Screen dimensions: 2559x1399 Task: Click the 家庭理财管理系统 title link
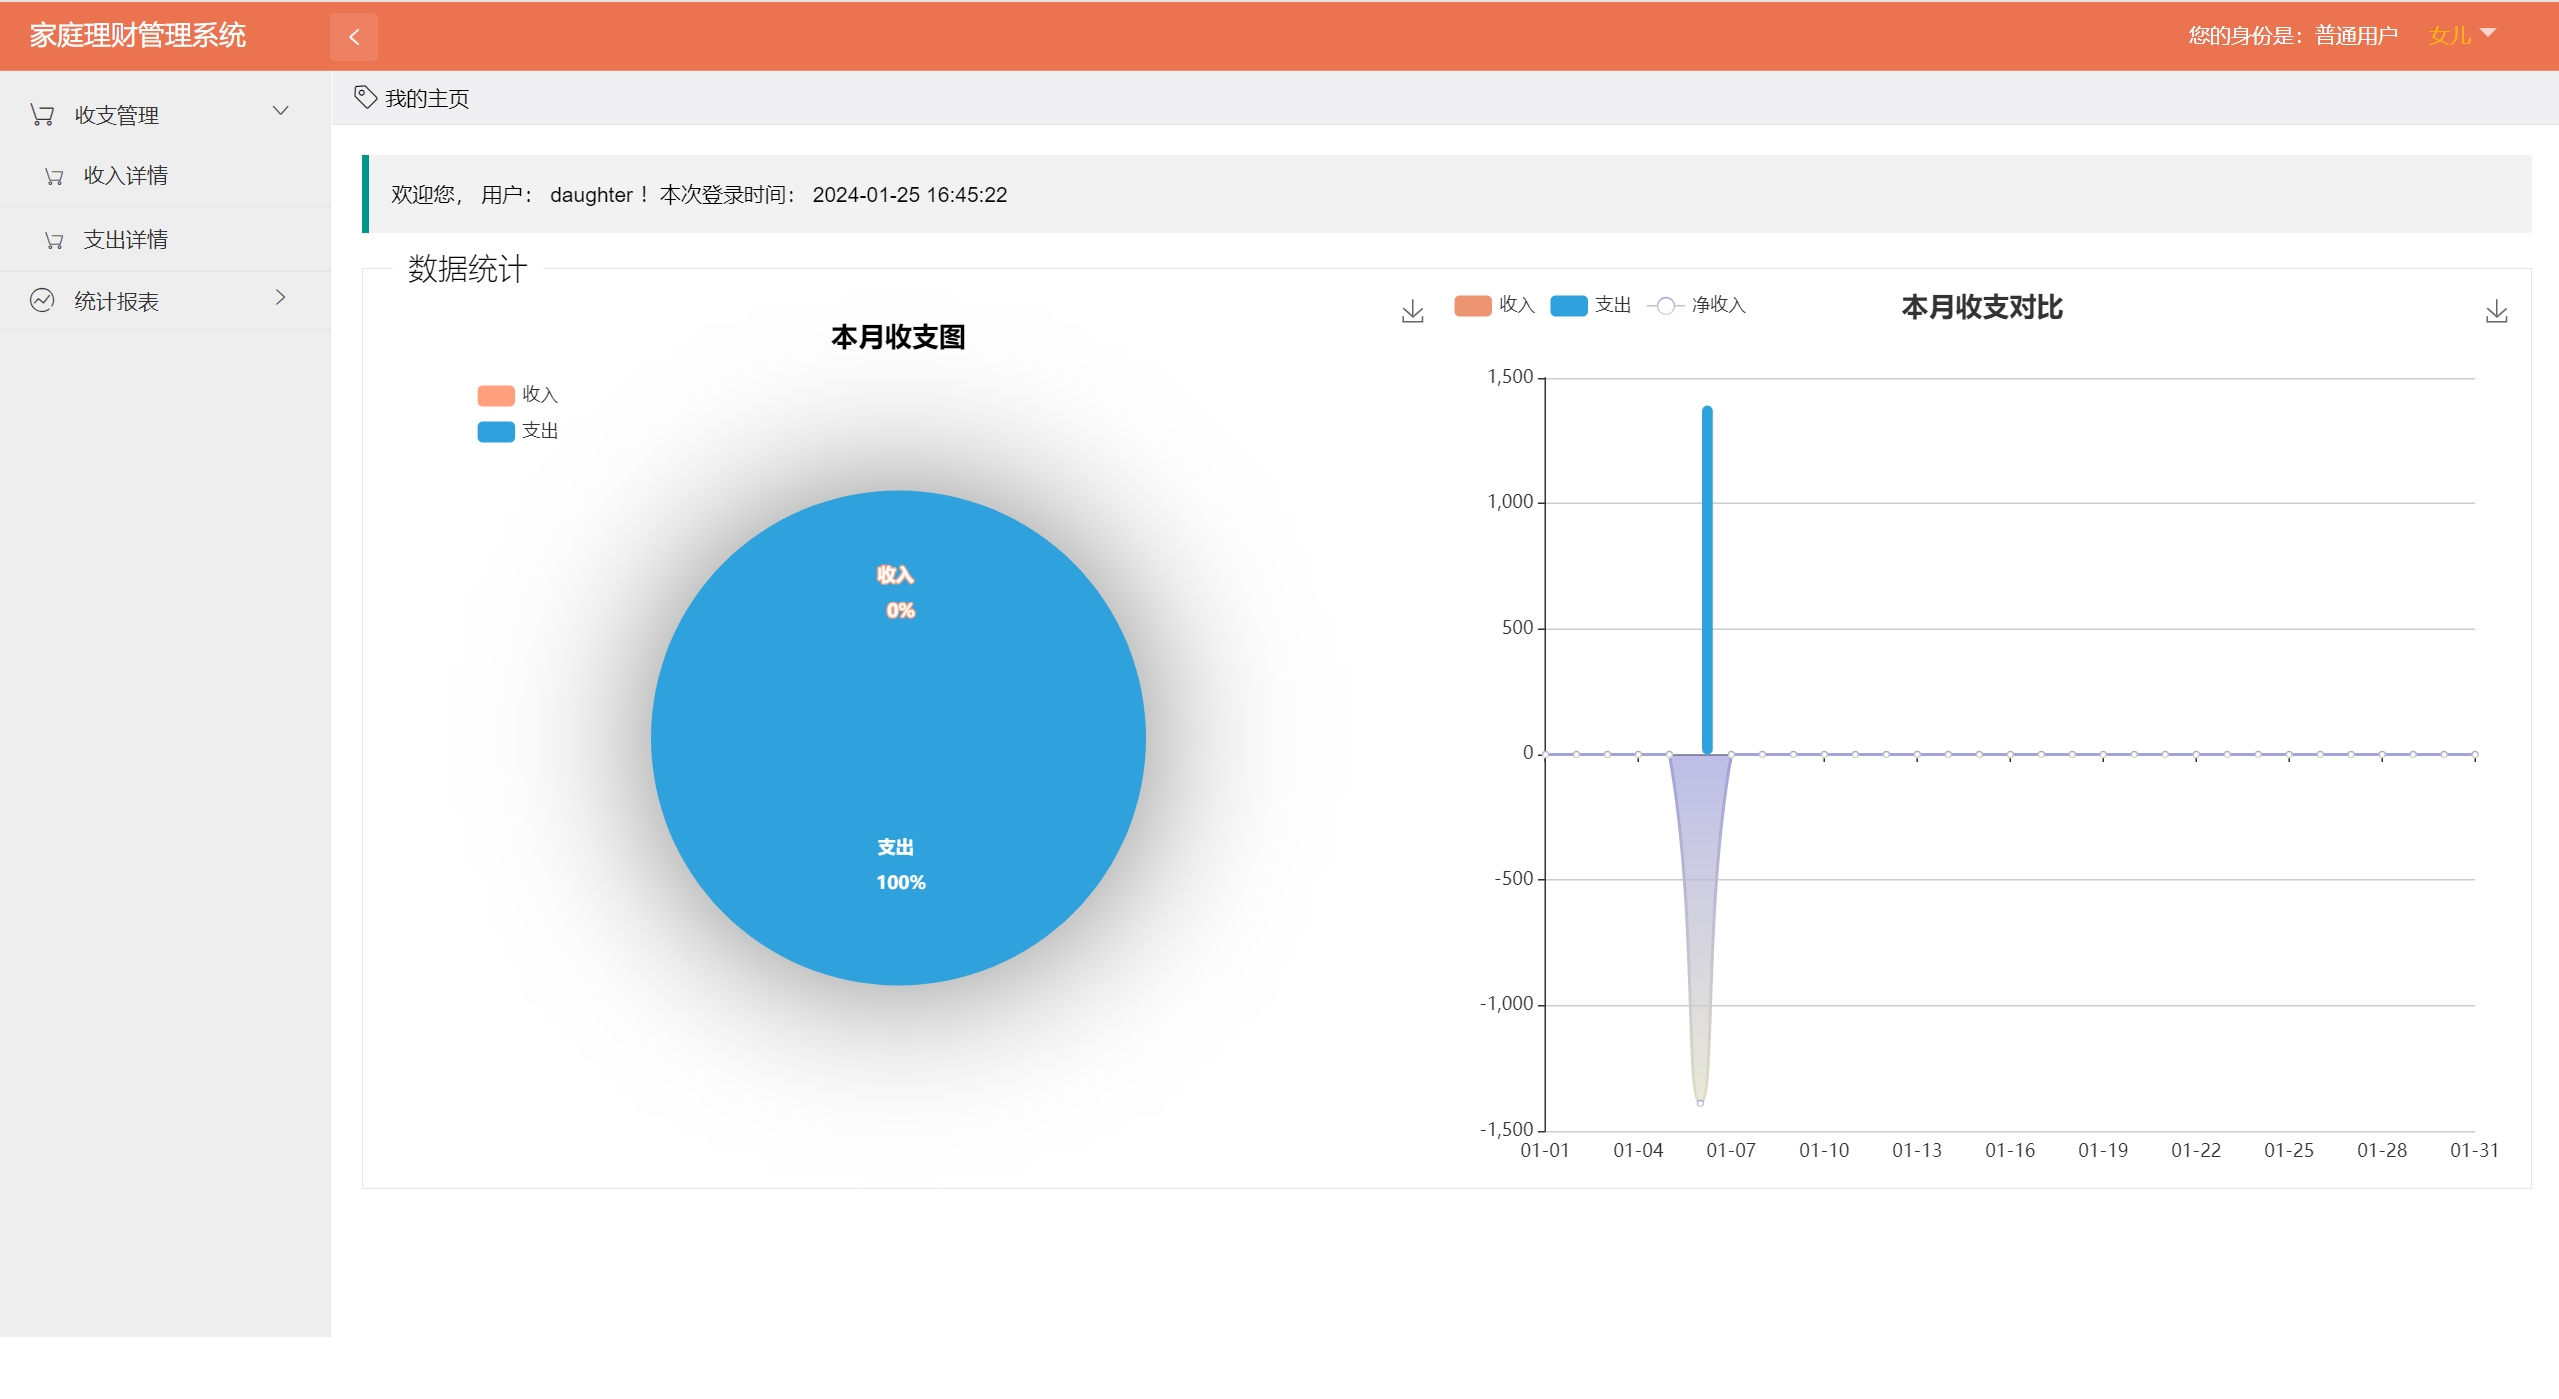[x=137, y=35]
